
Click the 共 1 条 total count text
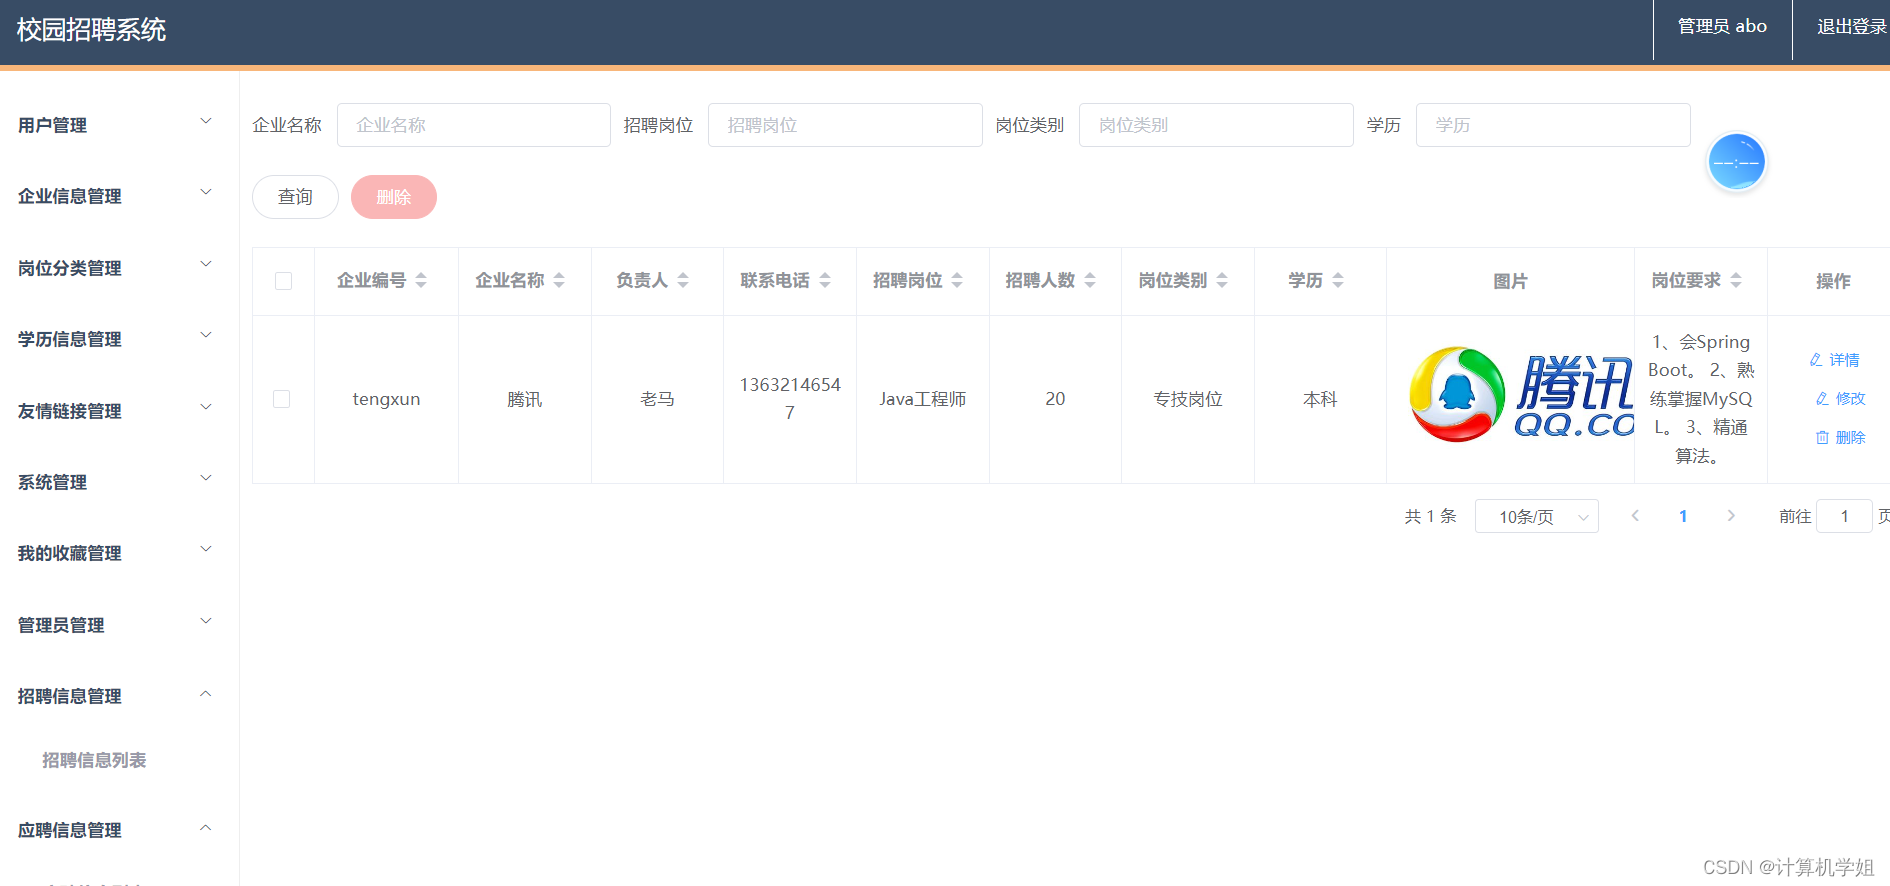[x=1430, y=516]
